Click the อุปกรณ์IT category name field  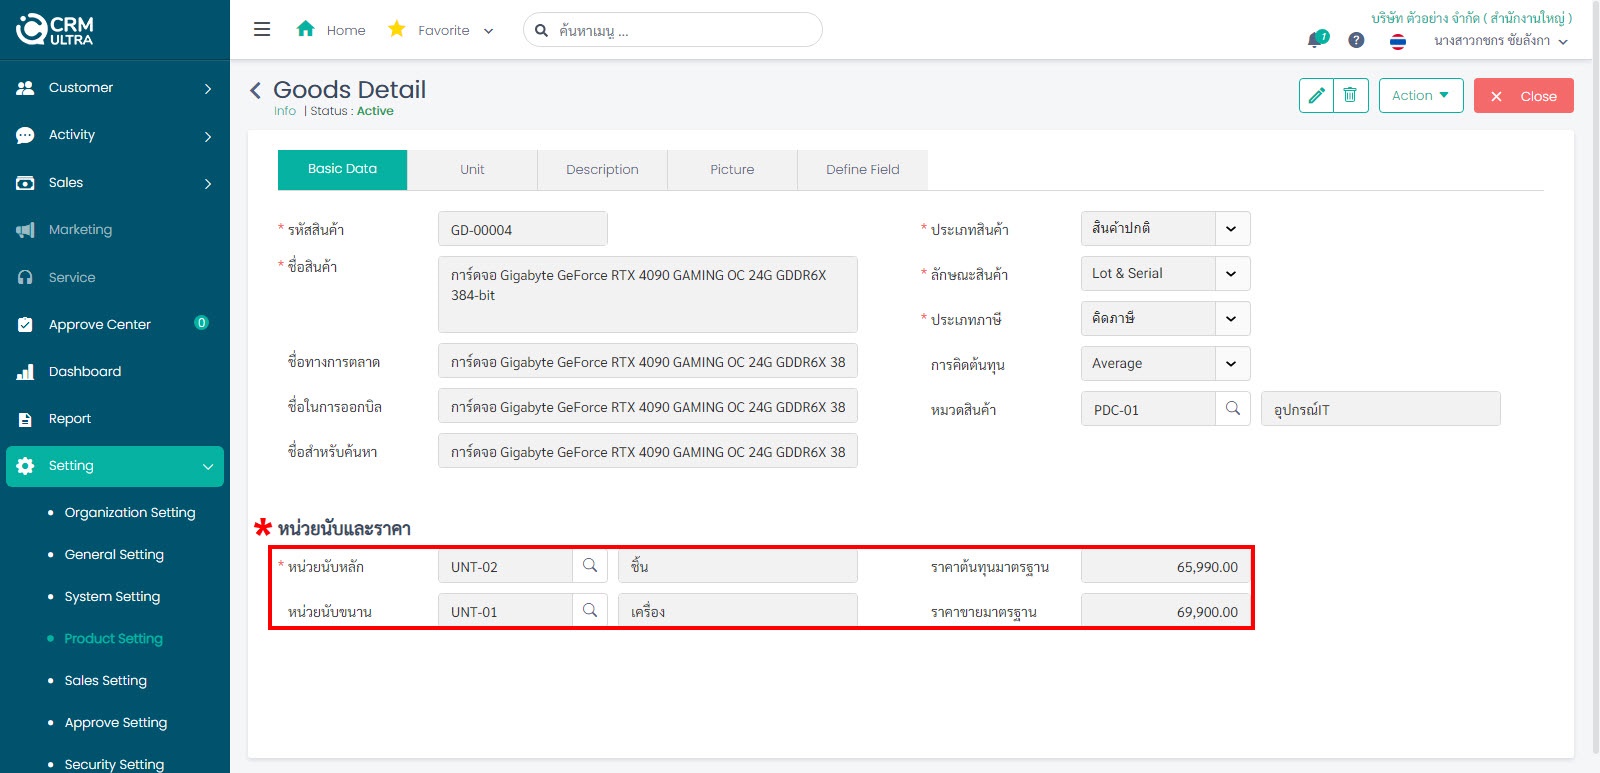tap(1380, 409)
